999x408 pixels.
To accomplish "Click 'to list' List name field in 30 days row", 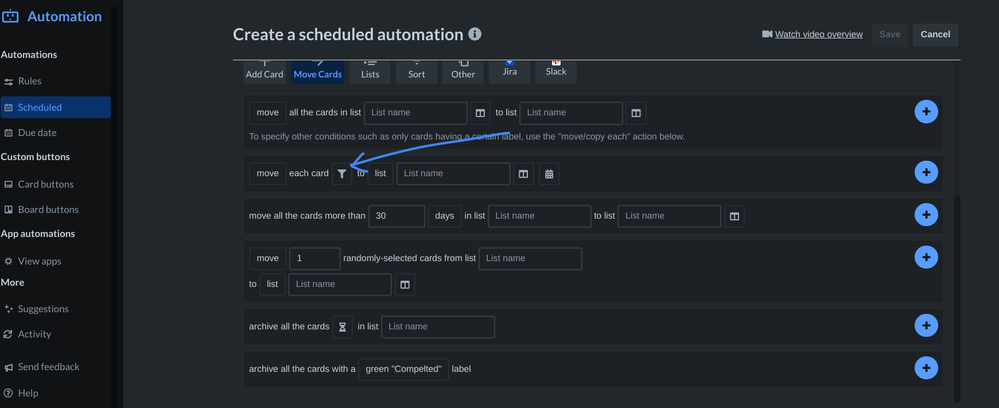I will click(669, 216).
